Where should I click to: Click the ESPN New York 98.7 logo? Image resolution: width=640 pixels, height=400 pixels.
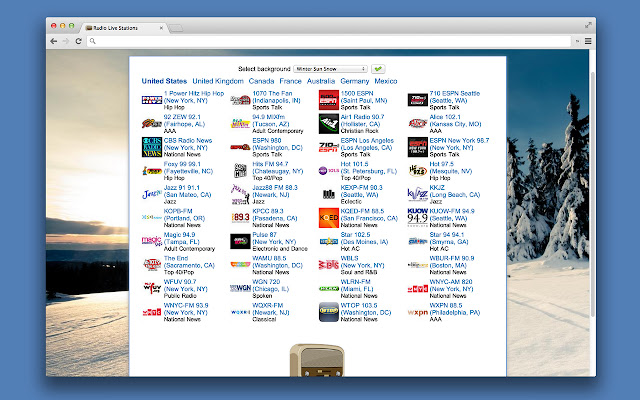(418, 147)
